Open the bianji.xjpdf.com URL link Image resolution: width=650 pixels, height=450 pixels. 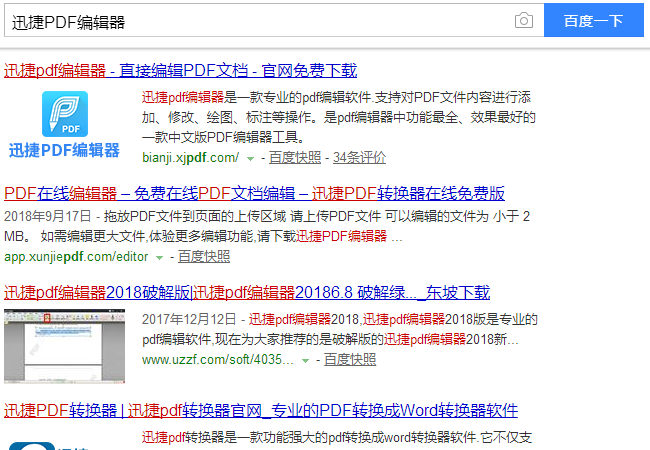(x=190, y=157)
